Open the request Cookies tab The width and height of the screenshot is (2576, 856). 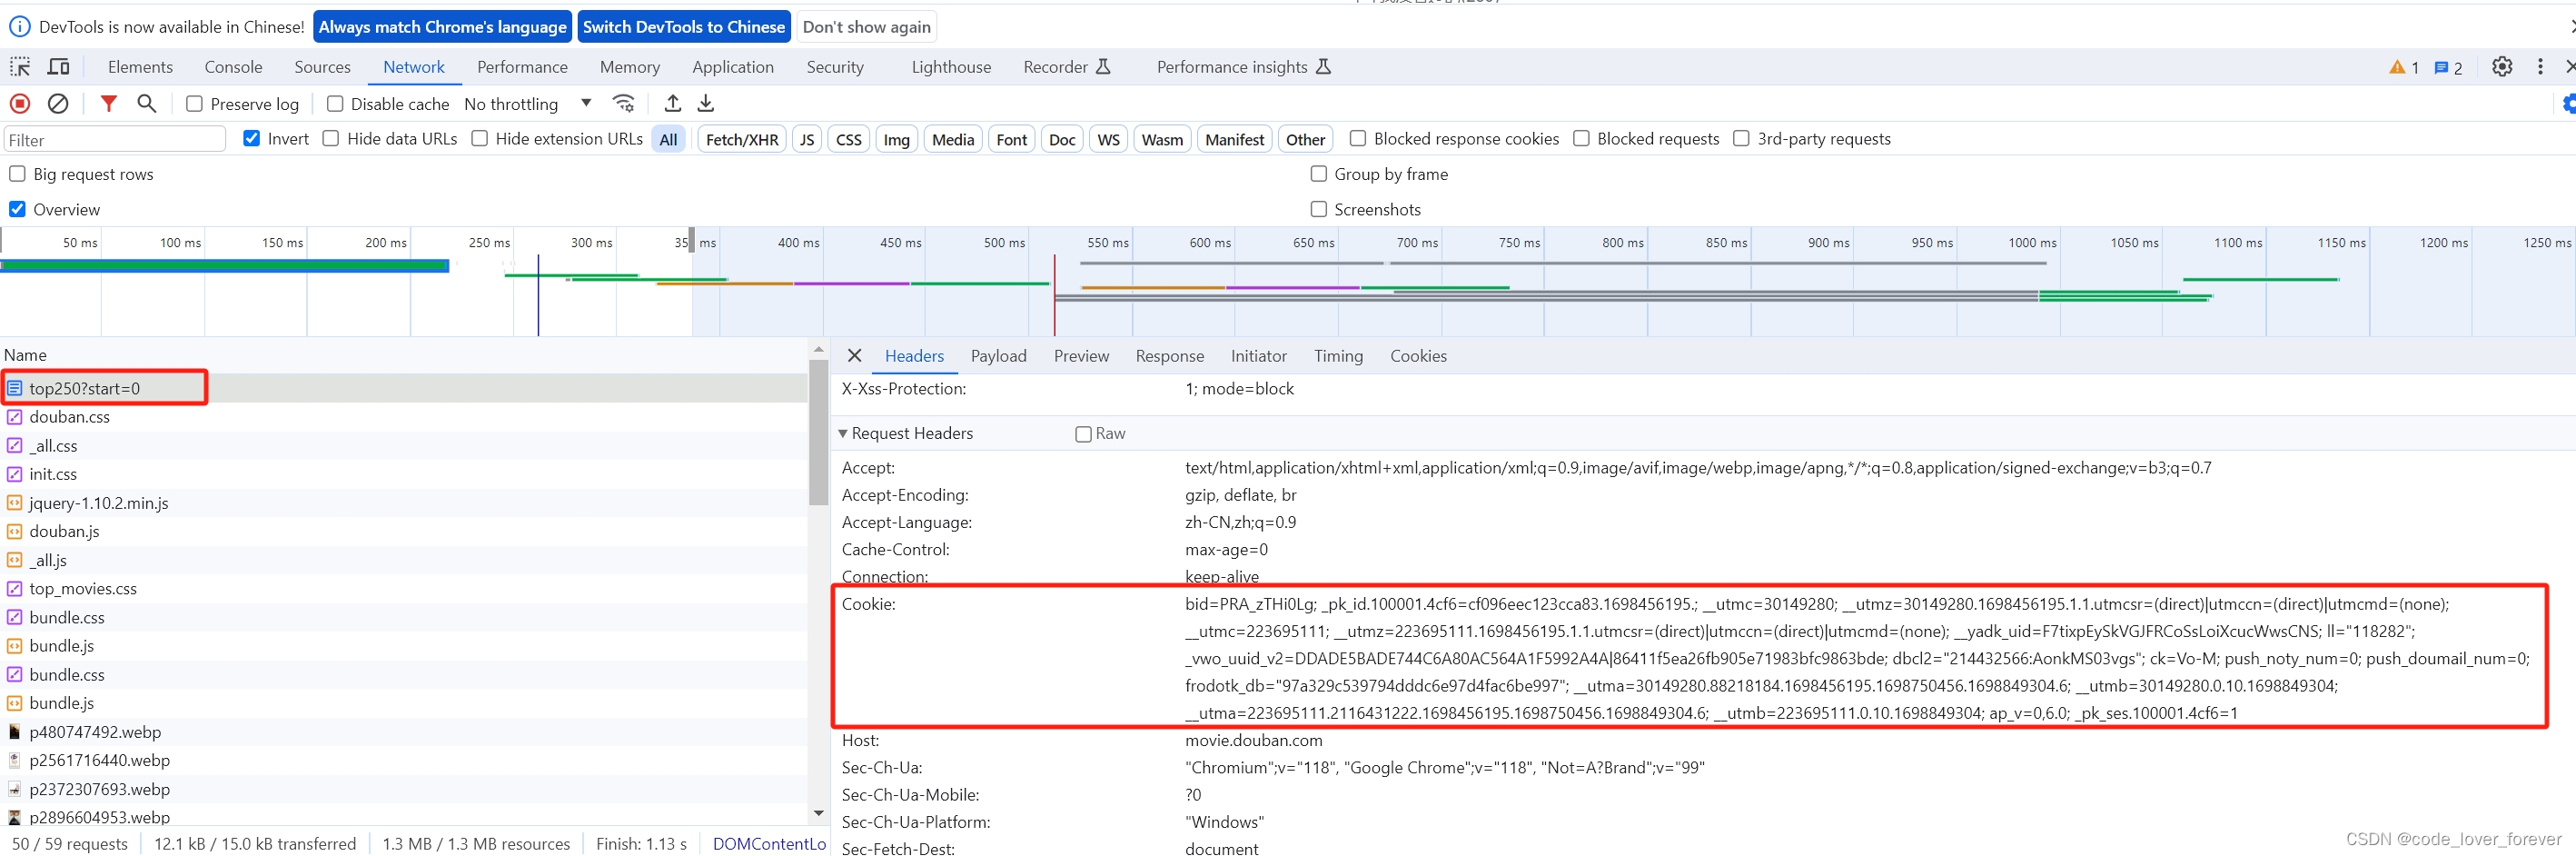tap(1418, 356)
